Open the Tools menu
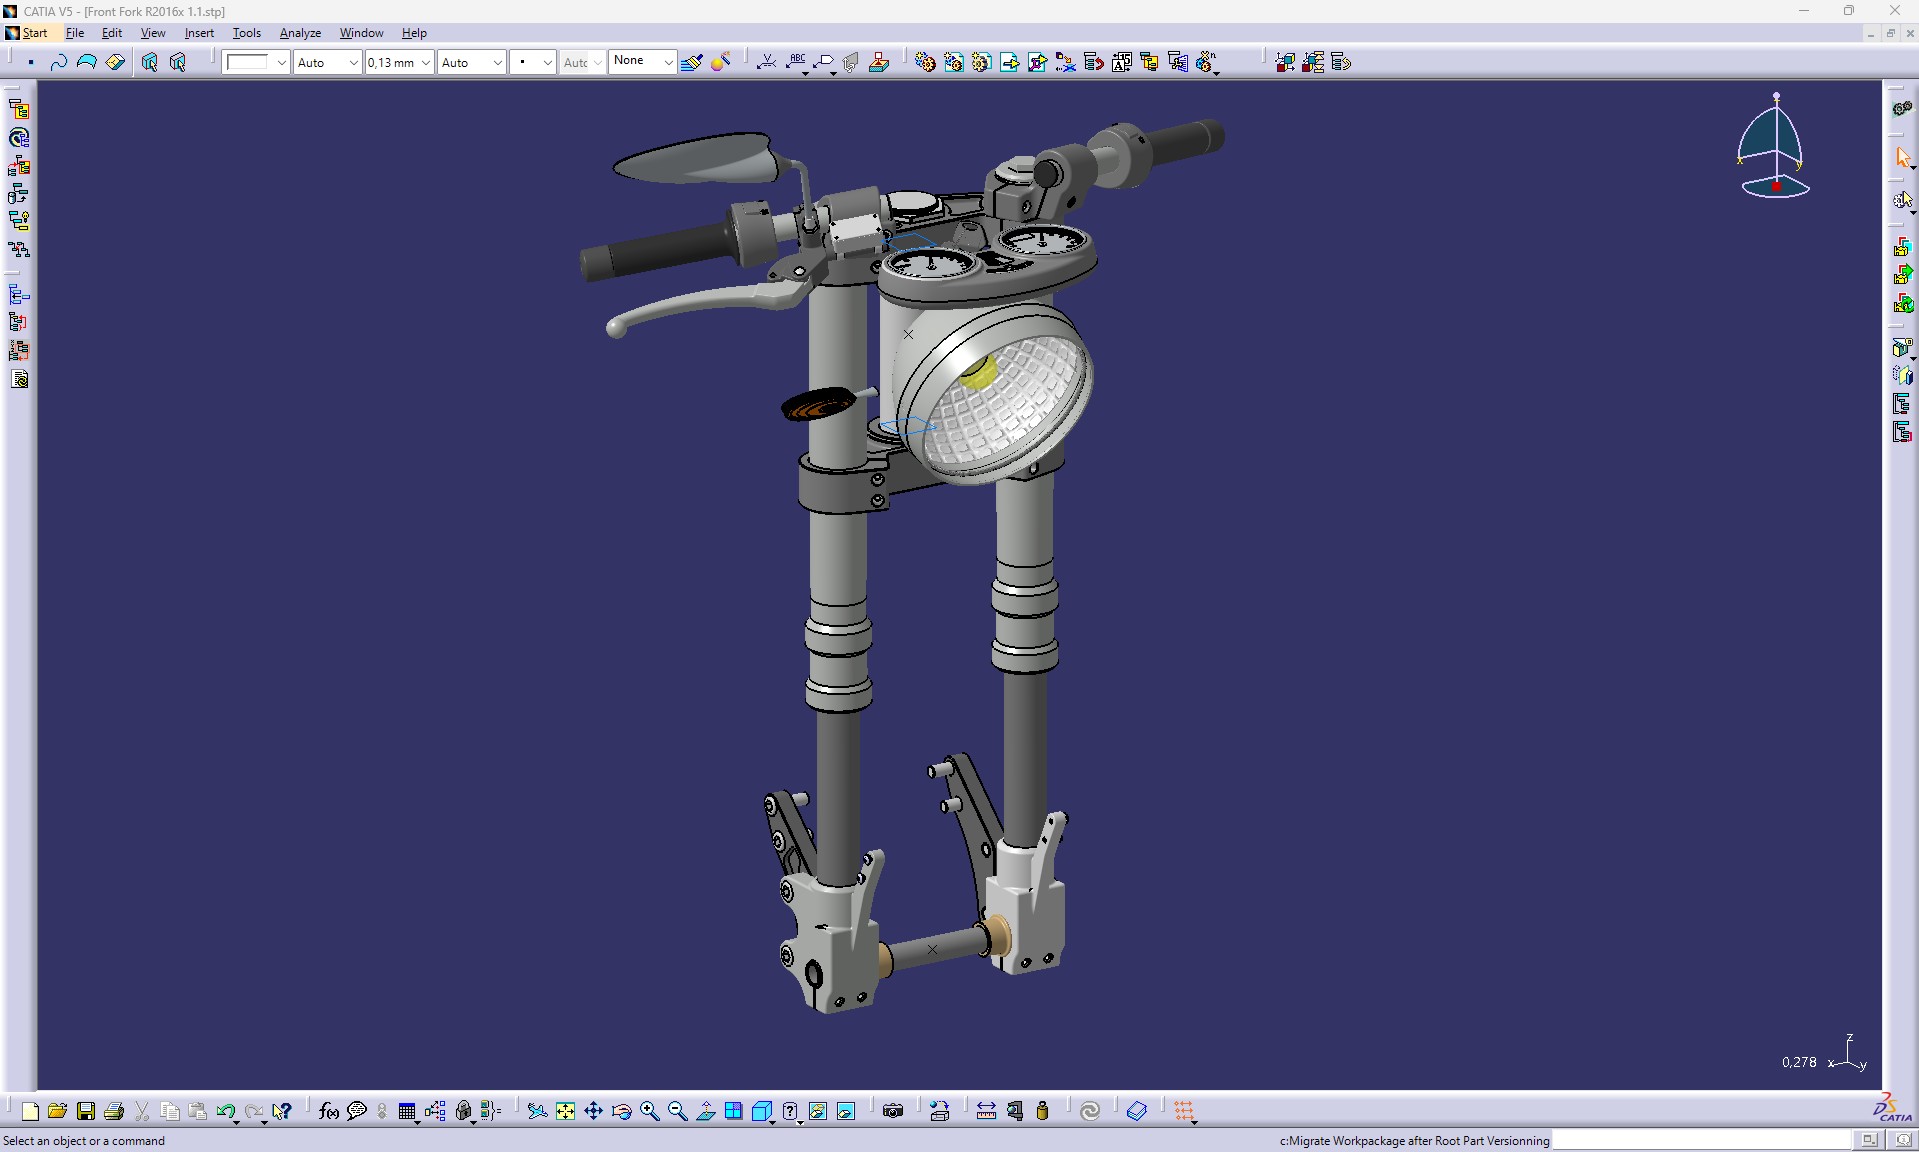Viewport: 1919px width, 1152px height. tap(246, 33)
